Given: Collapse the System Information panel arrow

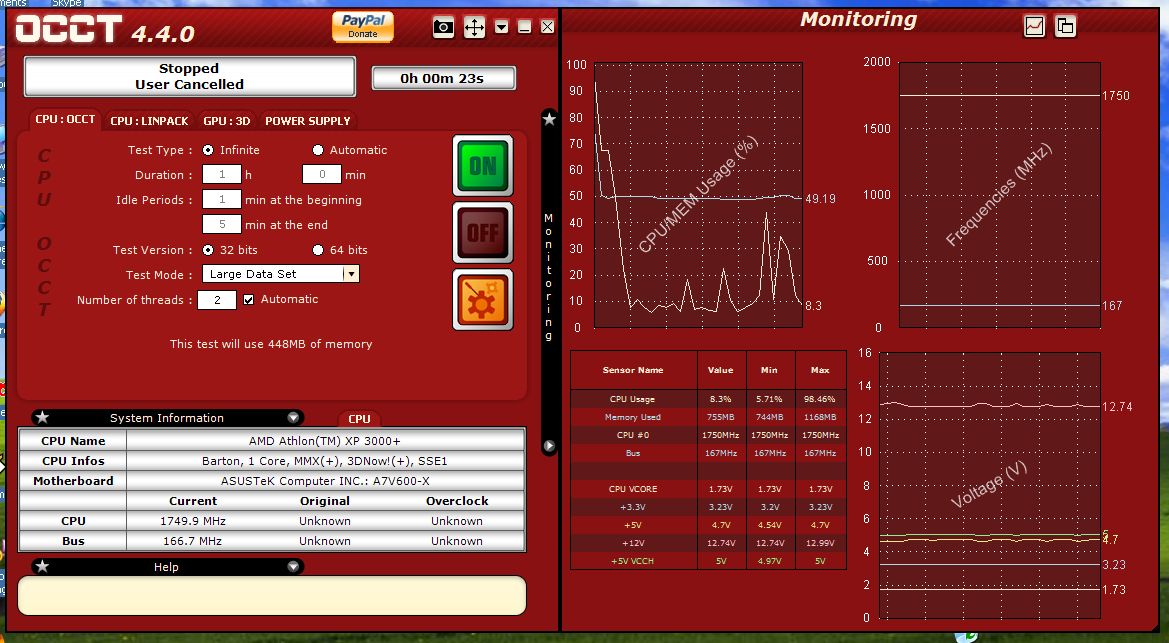Looking at the screenshot, I should tap(293, 418).
